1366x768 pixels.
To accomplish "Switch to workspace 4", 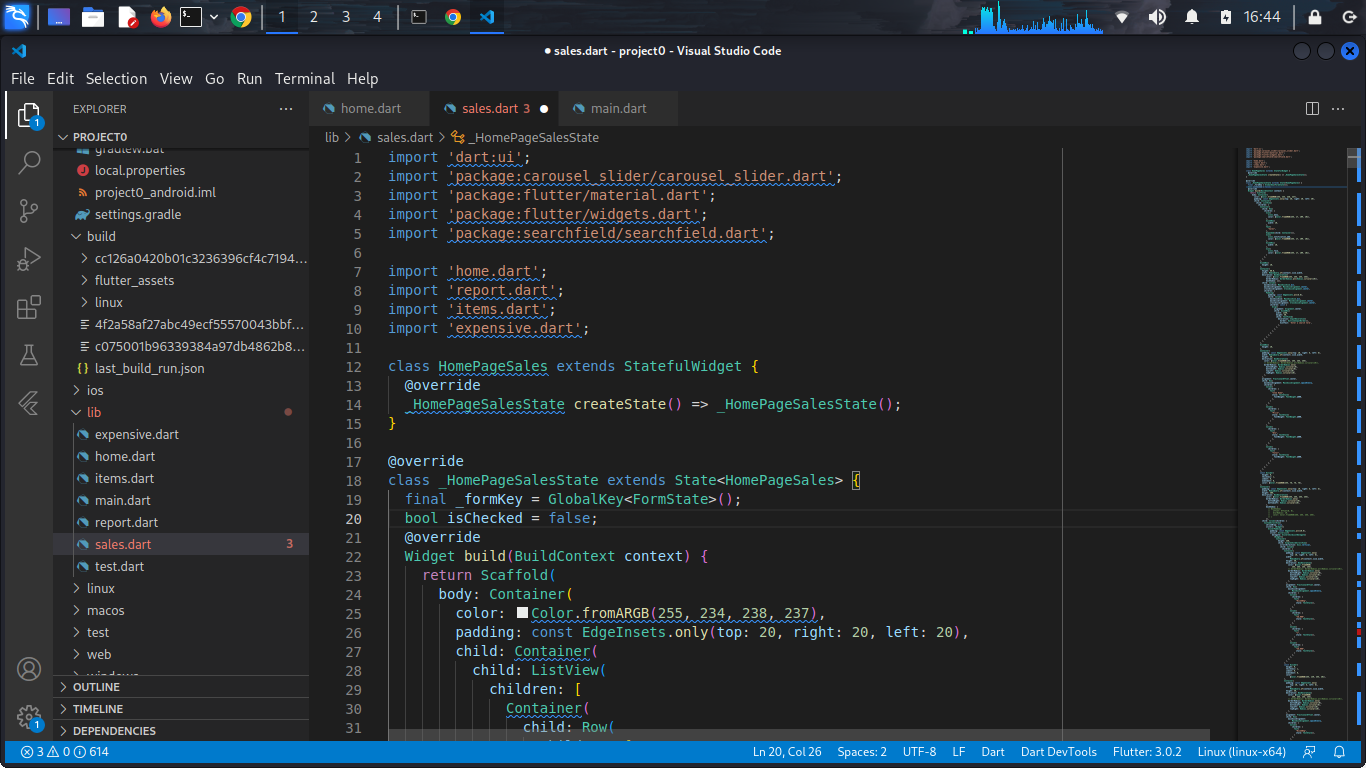I will pyautogui.click(x=377, y=17).
